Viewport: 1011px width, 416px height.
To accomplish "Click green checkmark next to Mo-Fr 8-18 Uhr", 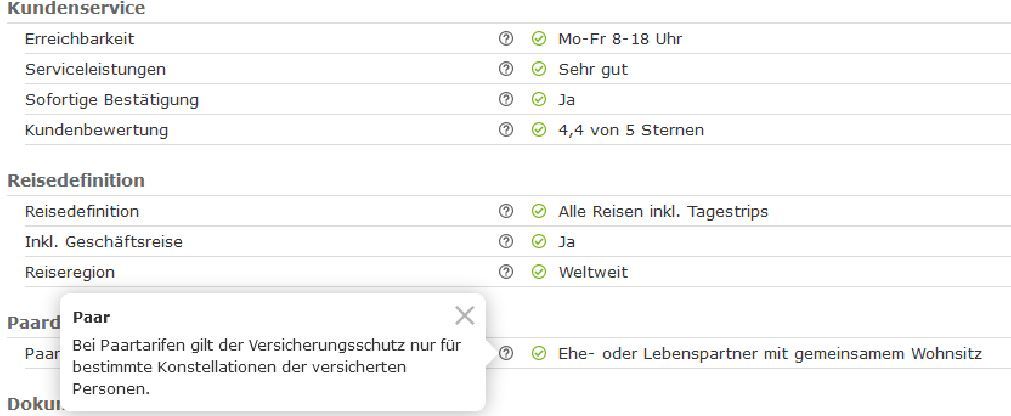I will (x=539, y=39).
